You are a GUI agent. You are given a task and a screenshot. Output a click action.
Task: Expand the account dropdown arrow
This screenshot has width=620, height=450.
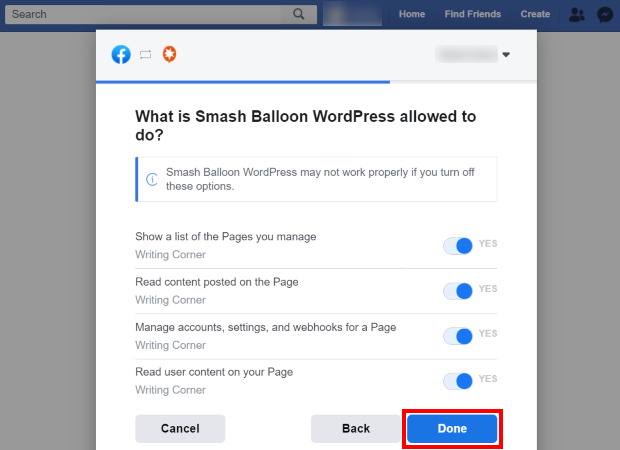506,55
